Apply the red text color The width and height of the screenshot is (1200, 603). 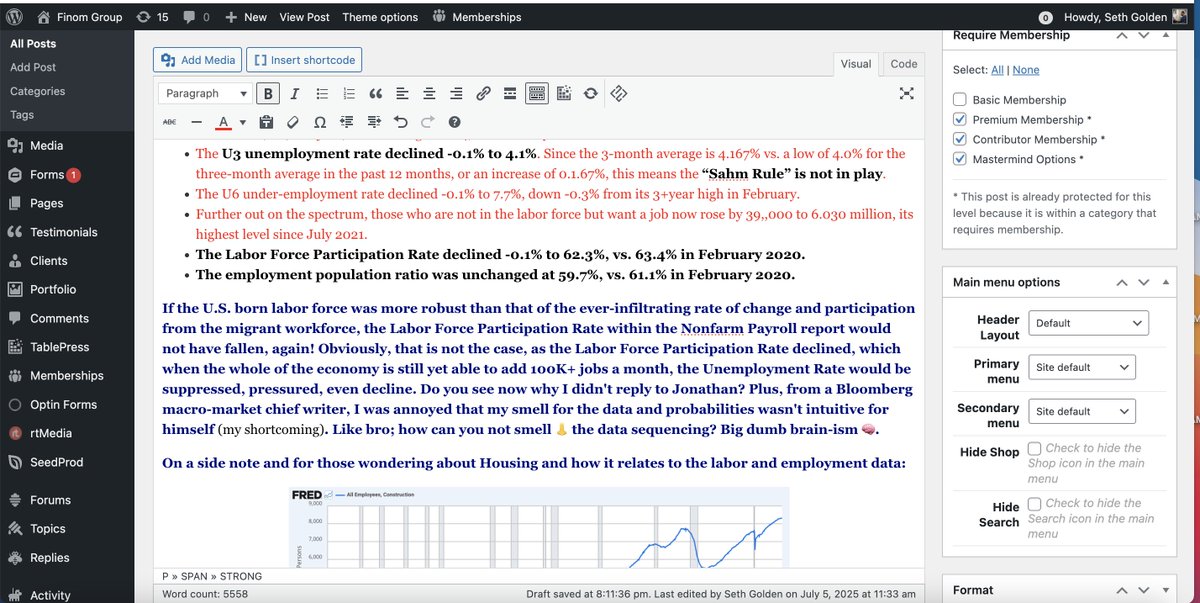tap(223, 122)
